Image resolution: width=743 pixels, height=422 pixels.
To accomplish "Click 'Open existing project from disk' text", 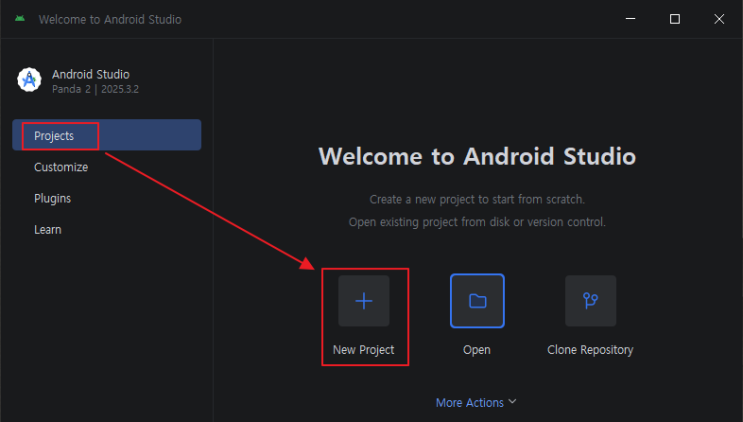I will click(x=477, y=222).
